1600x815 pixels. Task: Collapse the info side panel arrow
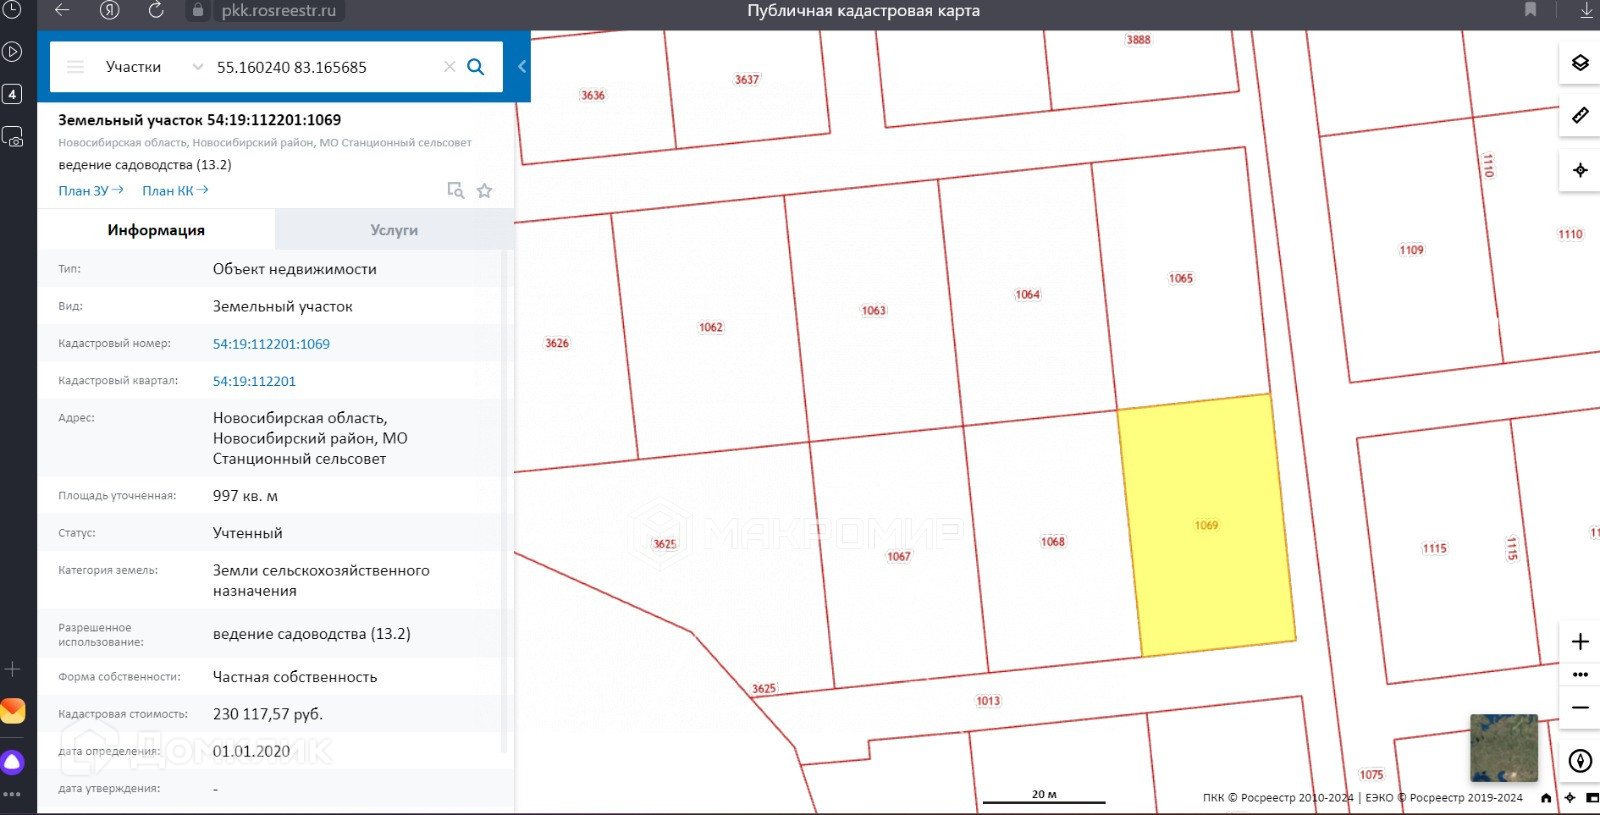click(x=522, y=67)
